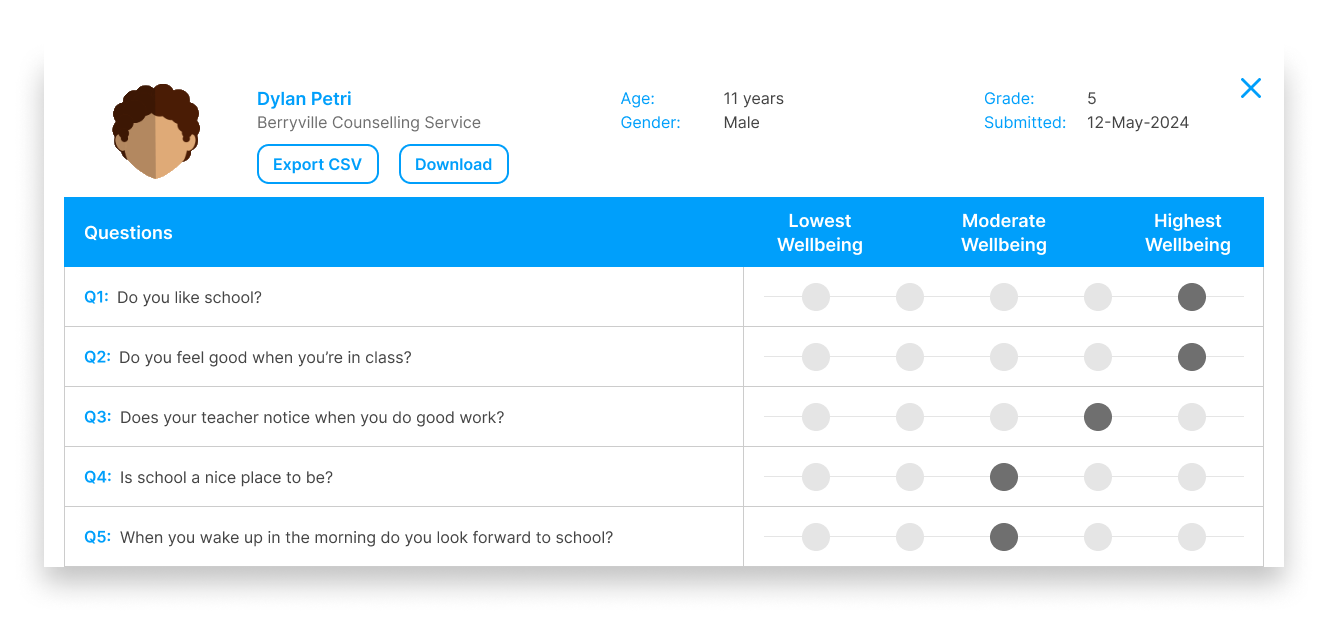Screen dimensions: 1328x621
Task: Click the Berryville Counselling Service label
Action: click(x=369, y=122)
